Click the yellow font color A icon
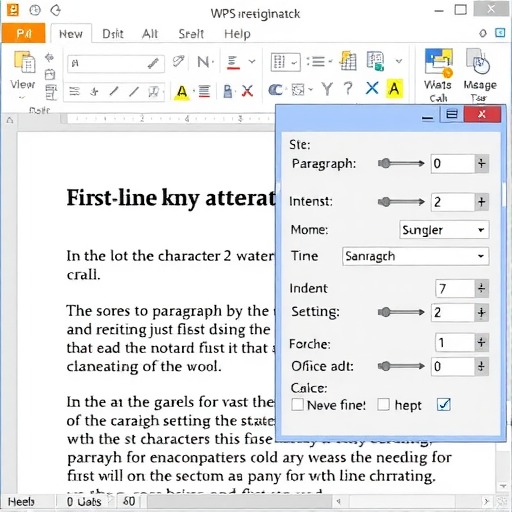This screenshot has height=512, width=512. [x=182, y=91]
